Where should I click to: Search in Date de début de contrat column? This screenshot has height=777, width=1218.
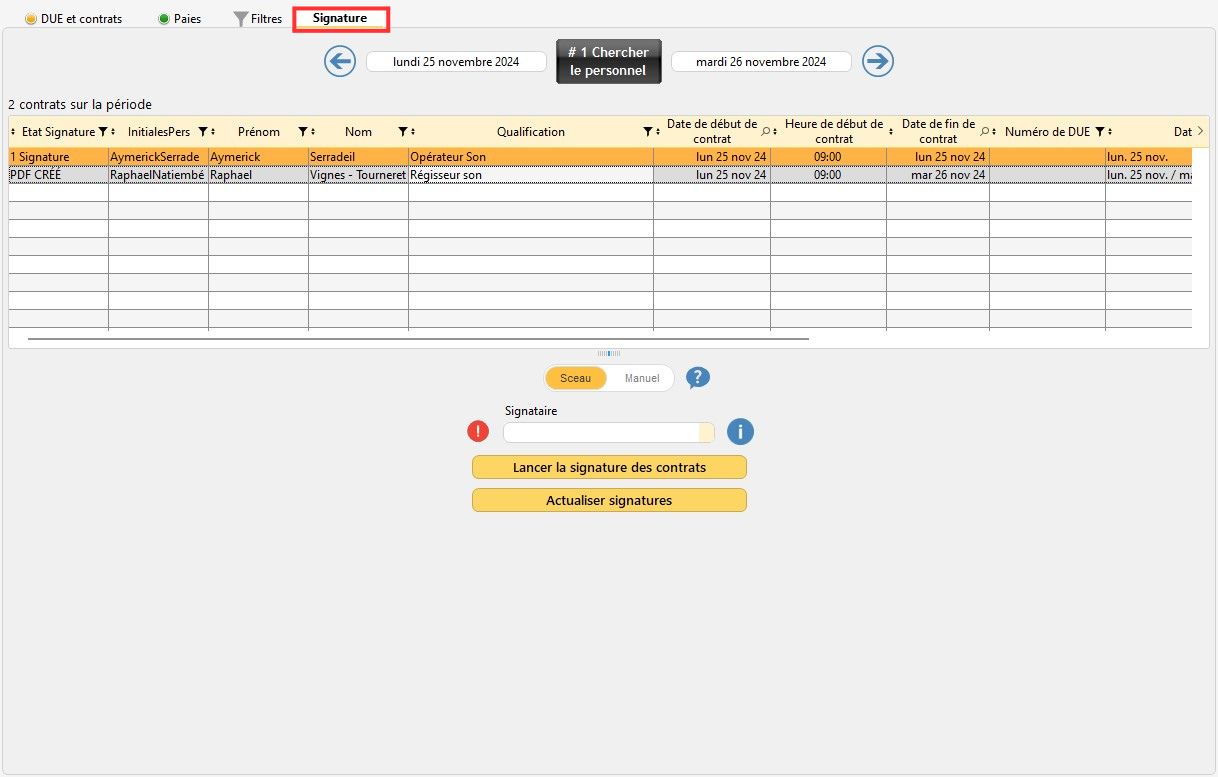[766, 132]
